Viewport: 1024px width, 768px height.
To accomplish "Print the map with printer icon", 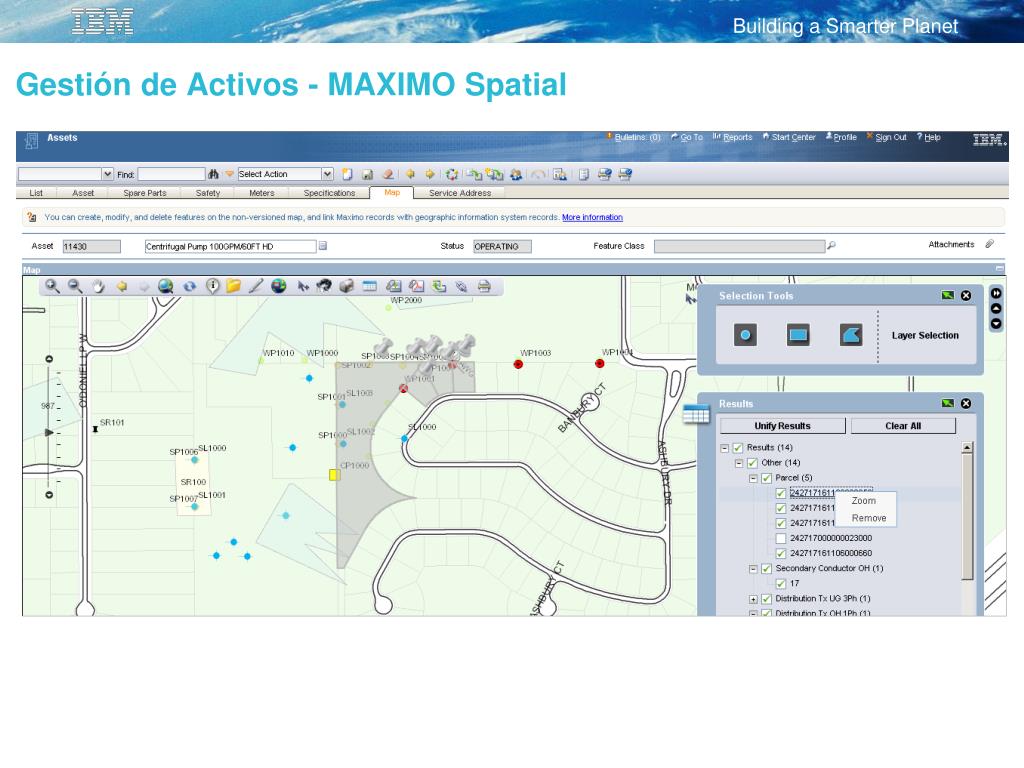I will click(484, 286).
